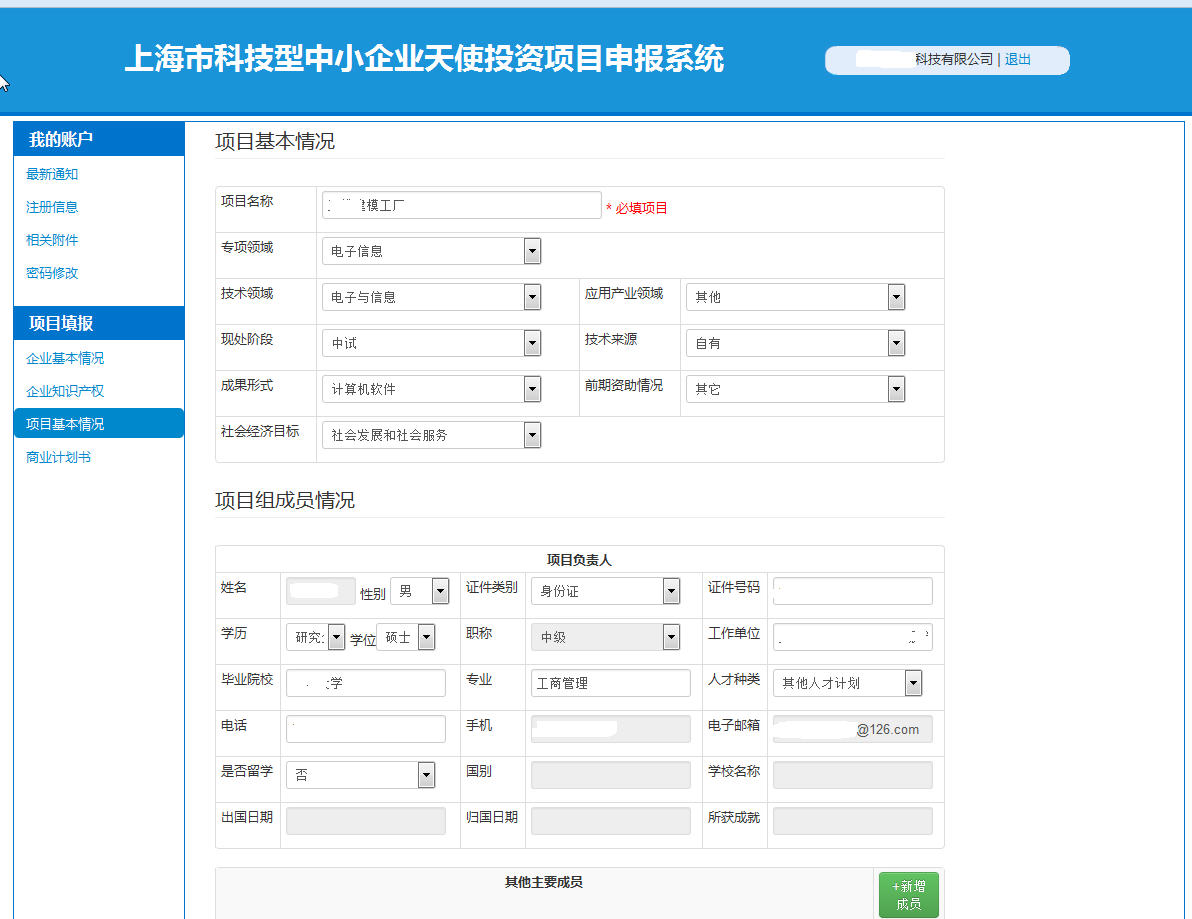Screen dimensions: 1192x919
Task: Click the 证件号码 input field
Action: (x=852, y=591)
